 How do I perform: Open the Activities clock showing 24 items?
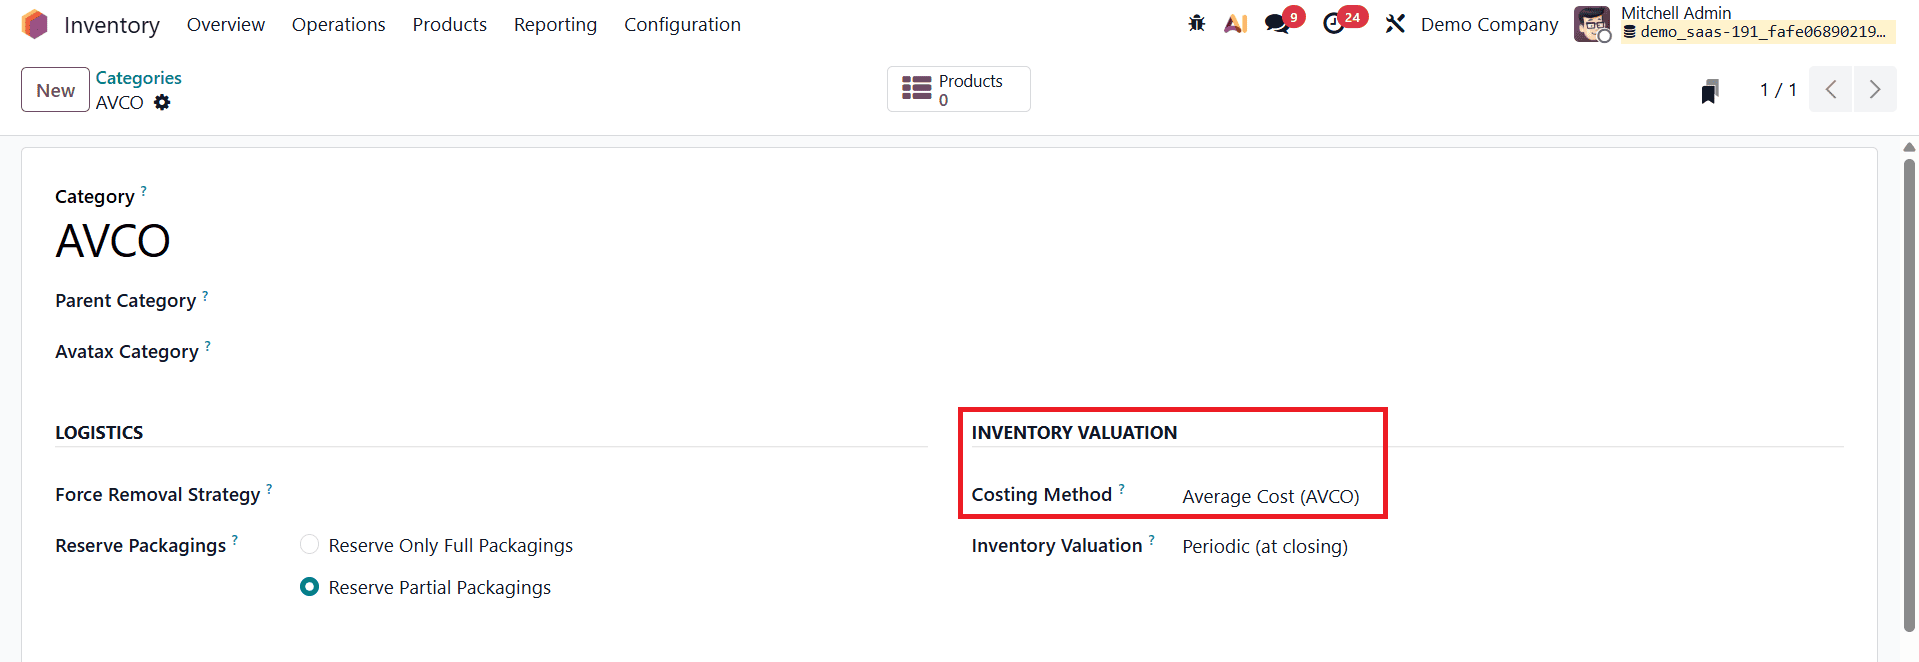click(x=1334, y=22)
